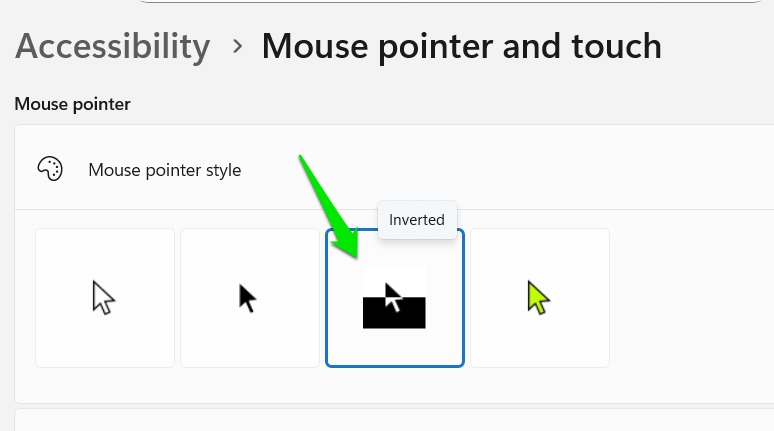Click the breadcrumb chevron separator
Viewport: 774px width, 431px height.
tap(237, 46)
